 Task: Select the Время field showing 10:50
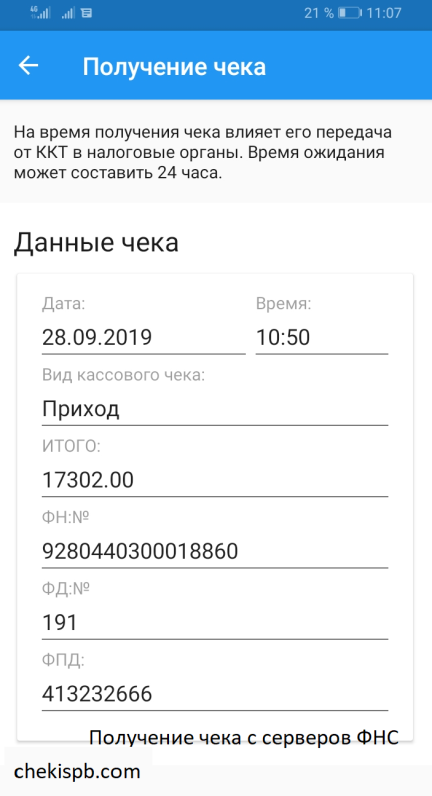click(x=322, y=337)
